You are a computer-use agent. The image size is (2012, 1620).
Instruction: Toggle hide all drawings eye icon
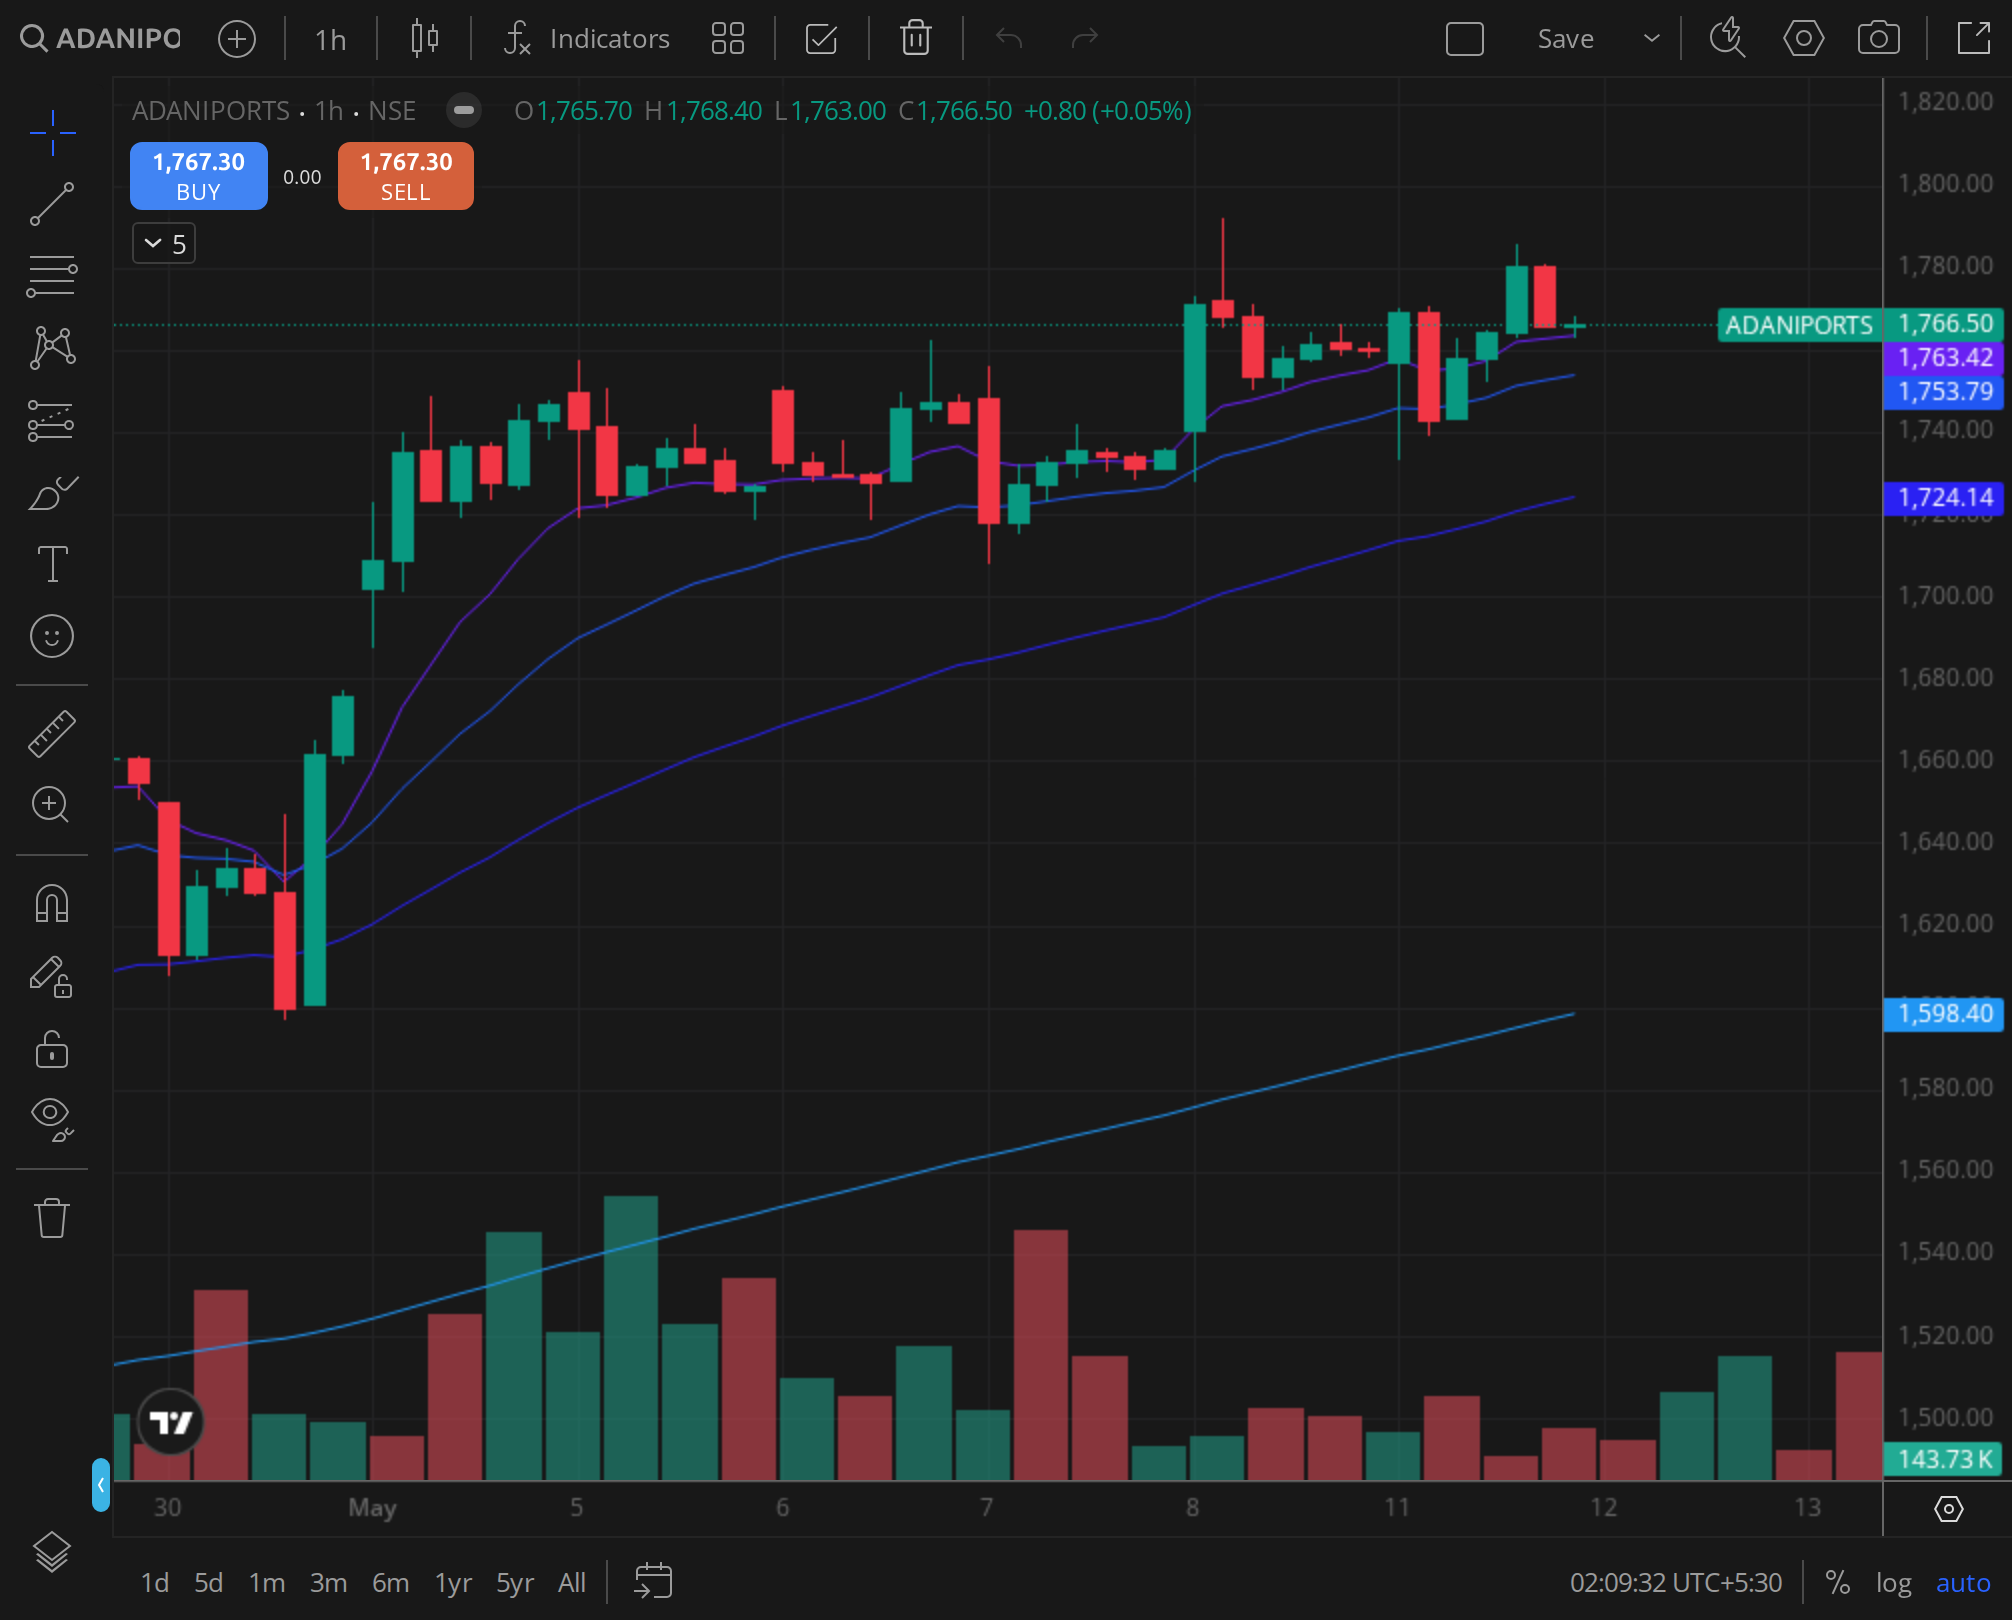[x=52, y=1119]
